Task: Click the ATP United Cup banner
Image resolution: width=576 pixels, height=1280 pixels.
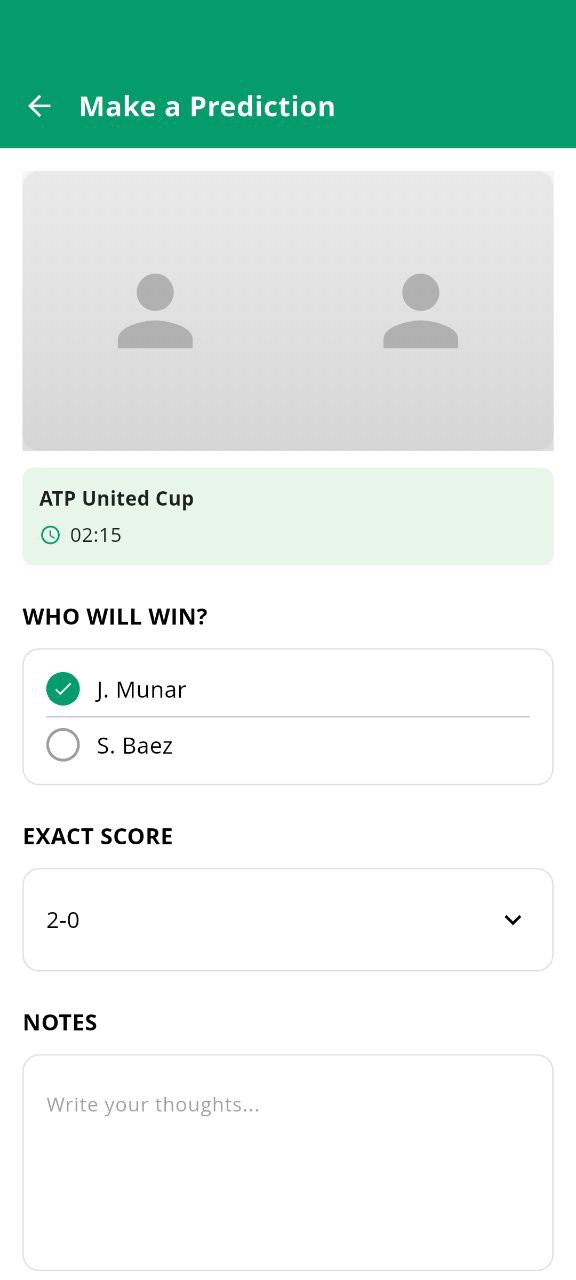Action: tap(288, 516)
